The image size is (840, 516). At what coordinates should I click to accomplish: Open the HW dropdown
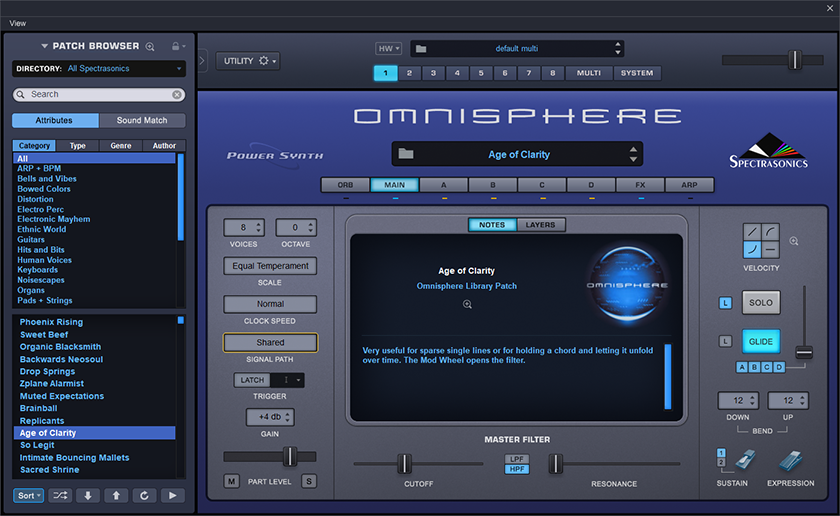point(388,49)
